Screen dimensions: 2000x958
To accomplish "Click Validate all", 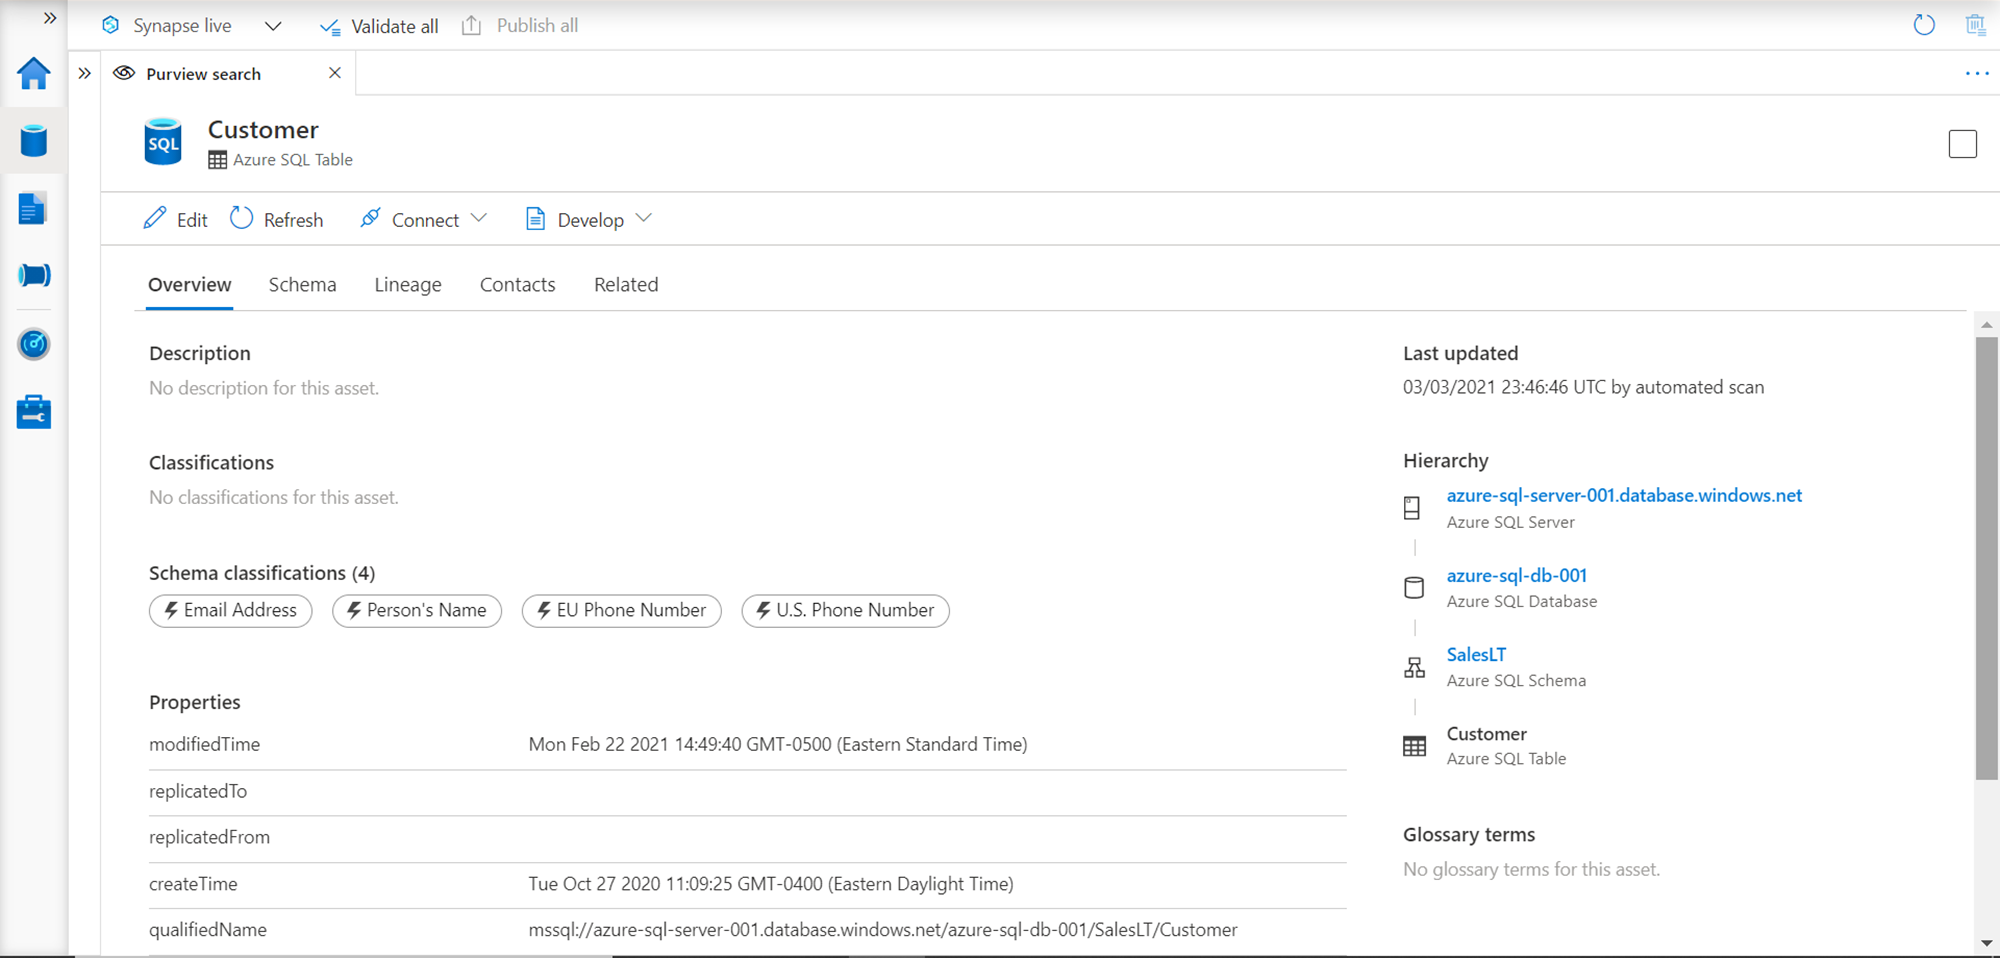I will coord(379,26).
